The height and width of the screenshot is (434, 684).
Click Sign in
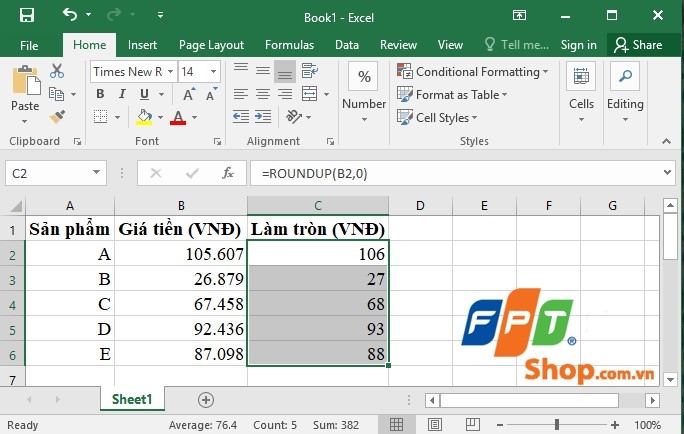(x=578, y=45)
